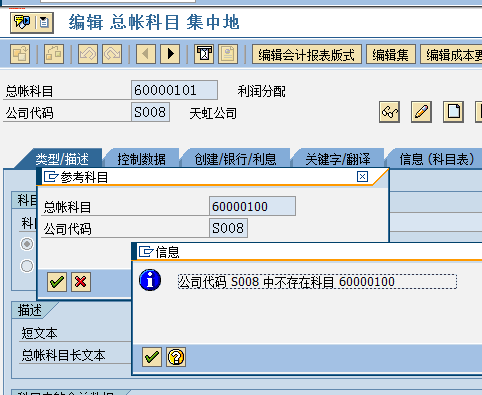Screen dimensions: 482x395
Task: Click the 利润分配 account description text
Action: pos(262,91)
